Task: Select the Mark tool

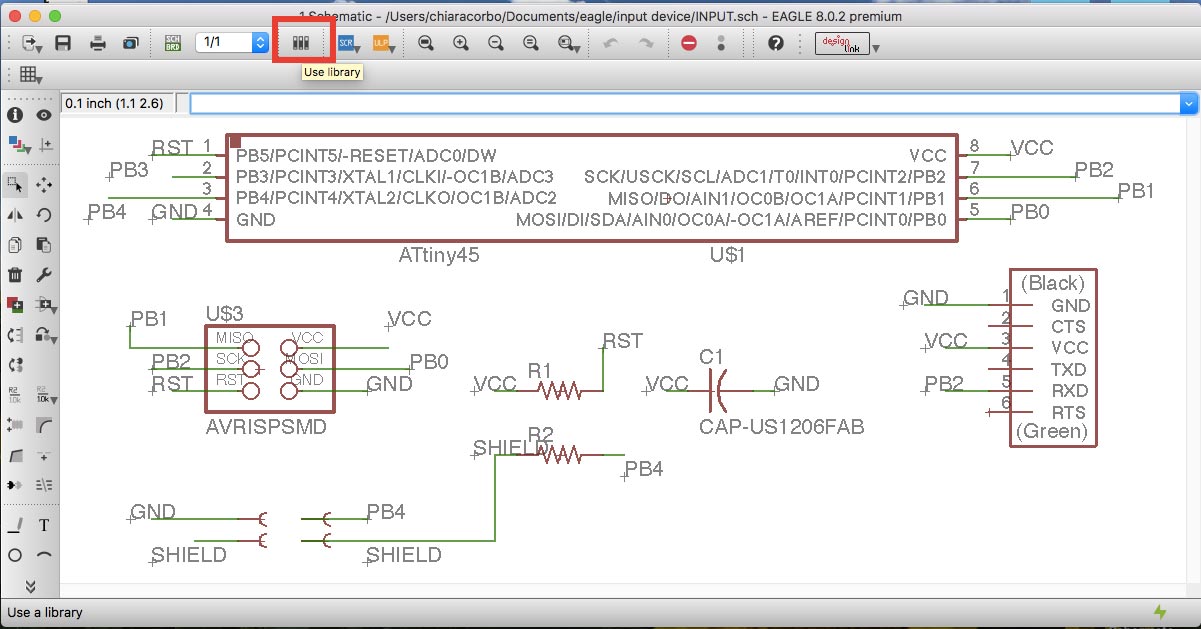Action: [46, 144]
